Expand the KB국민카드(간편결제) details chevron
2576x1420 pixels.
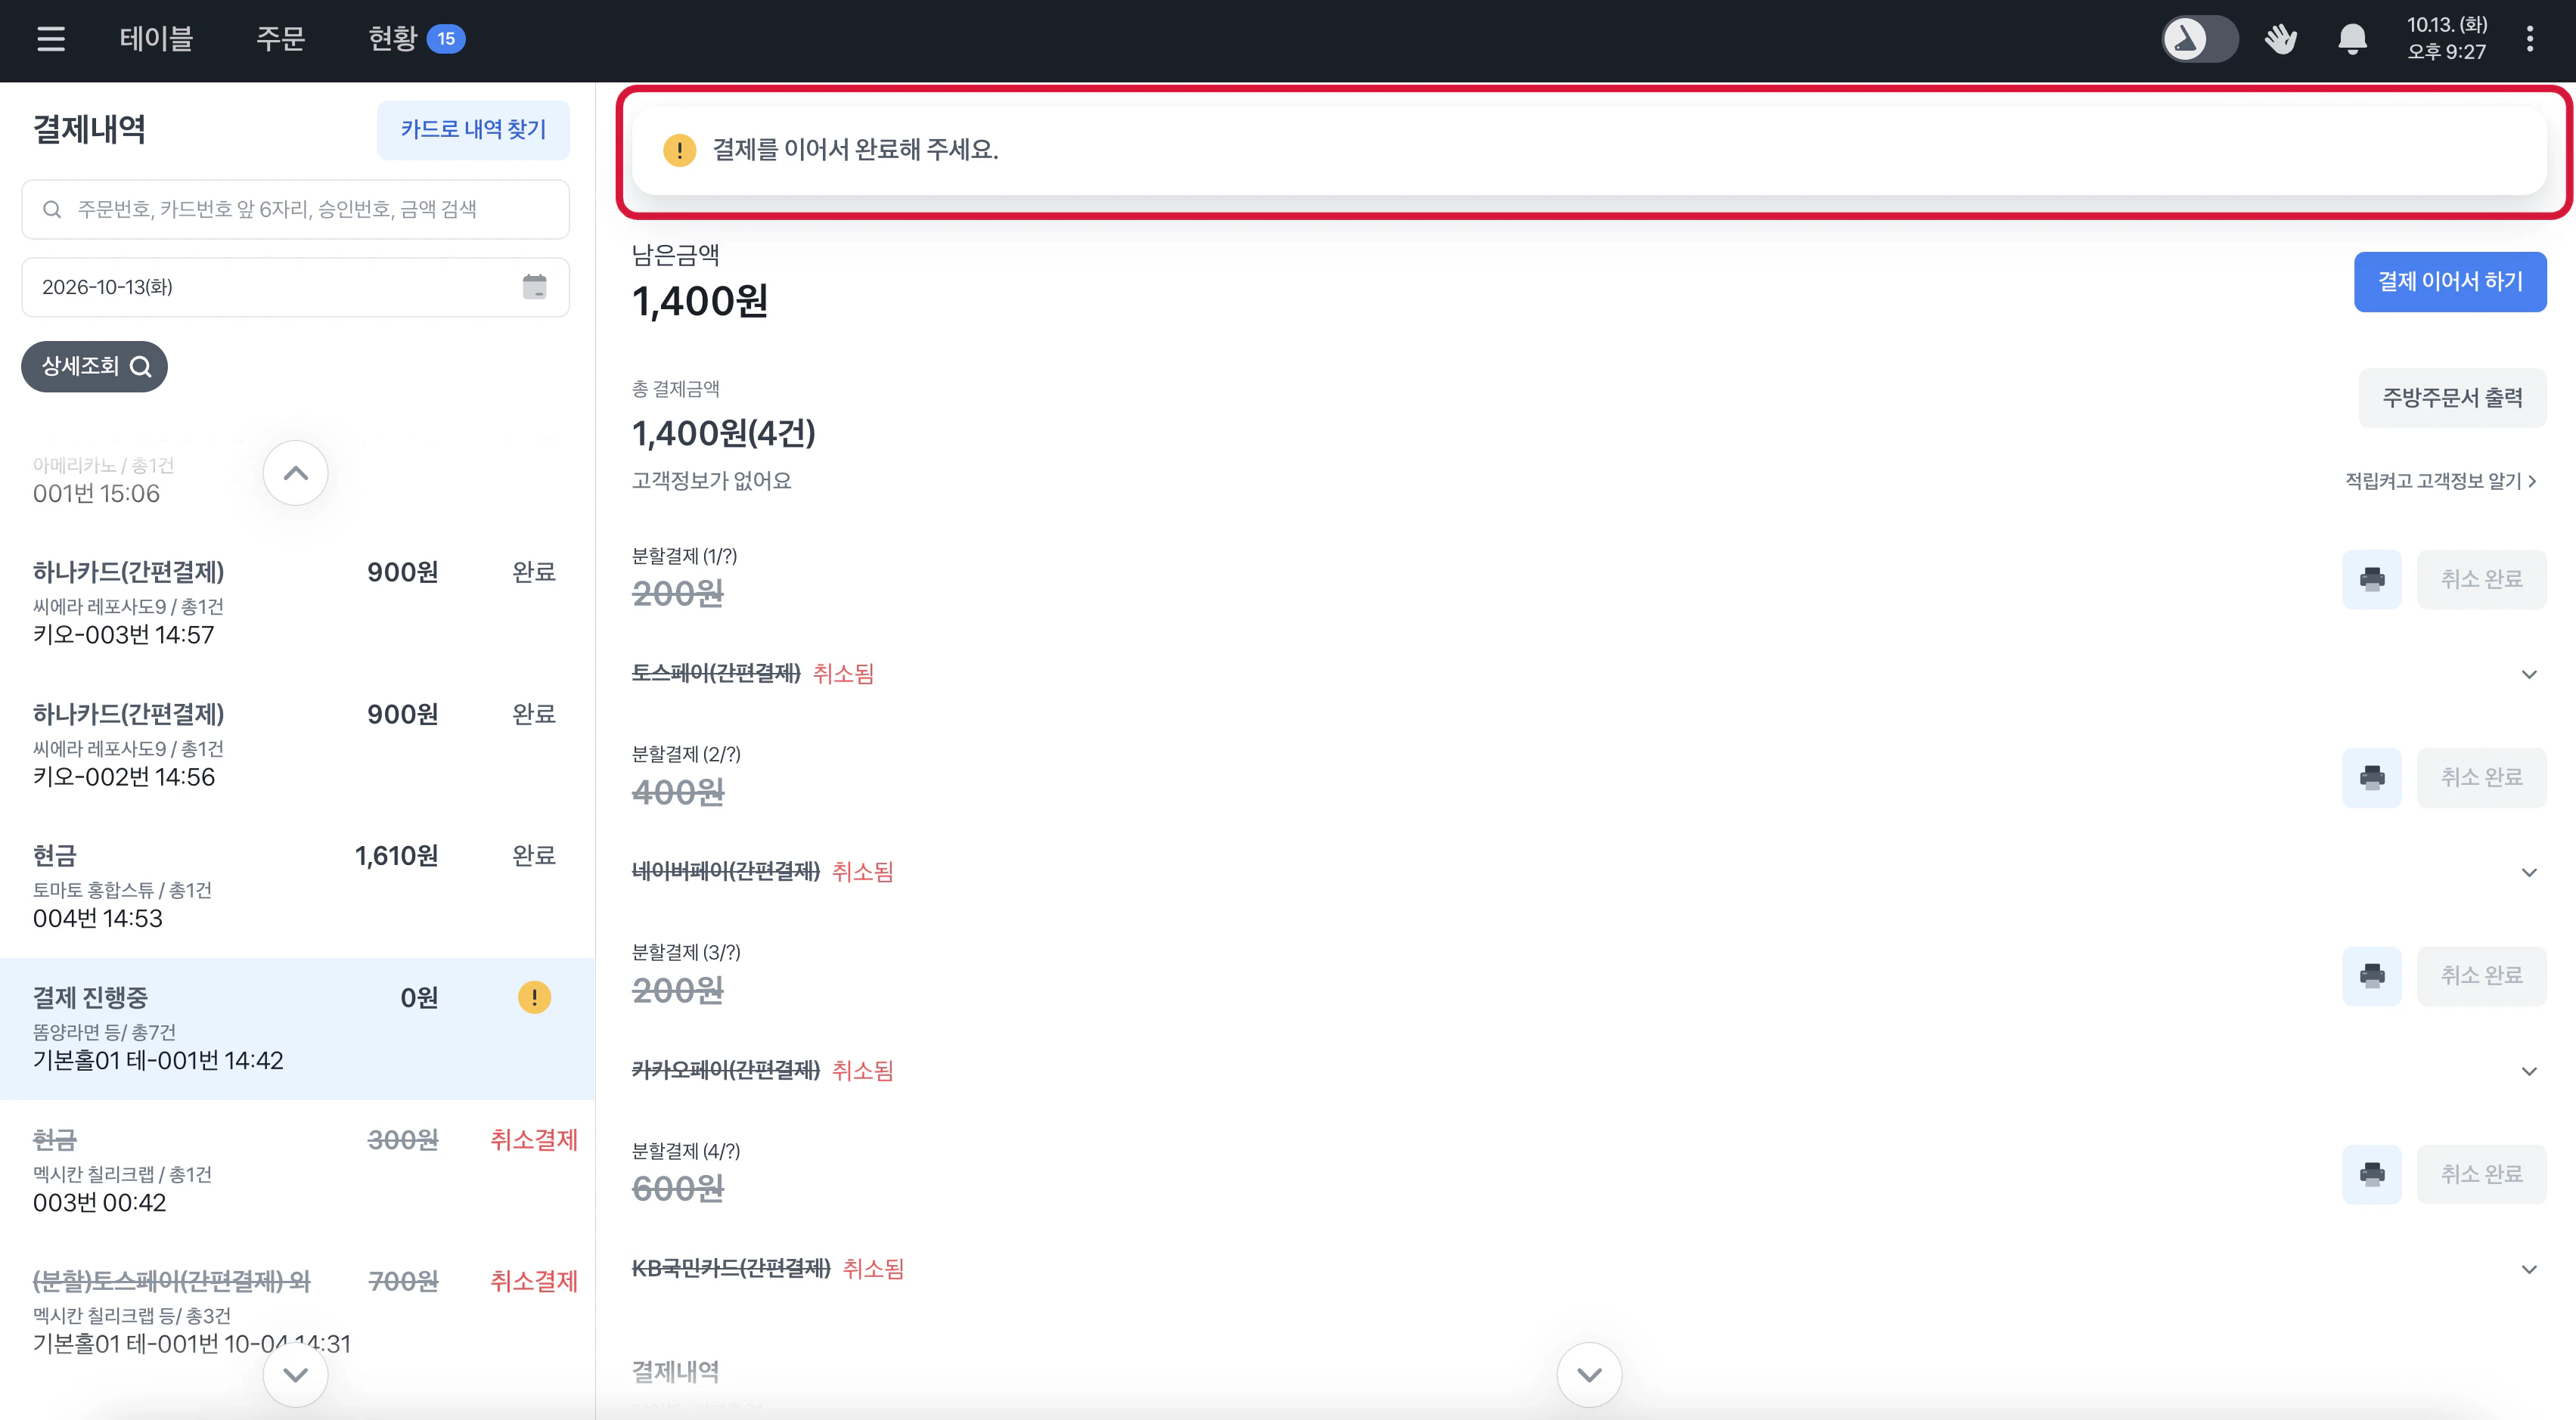[x=2529, y=1269]
